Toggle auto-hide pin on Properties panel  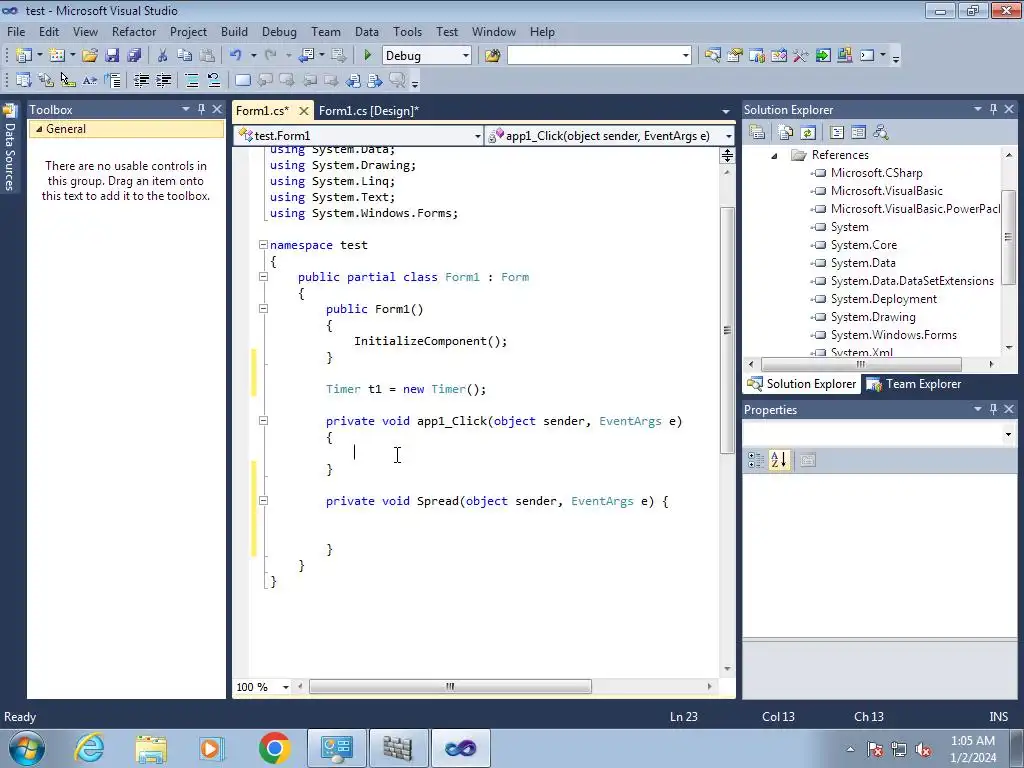993,409
